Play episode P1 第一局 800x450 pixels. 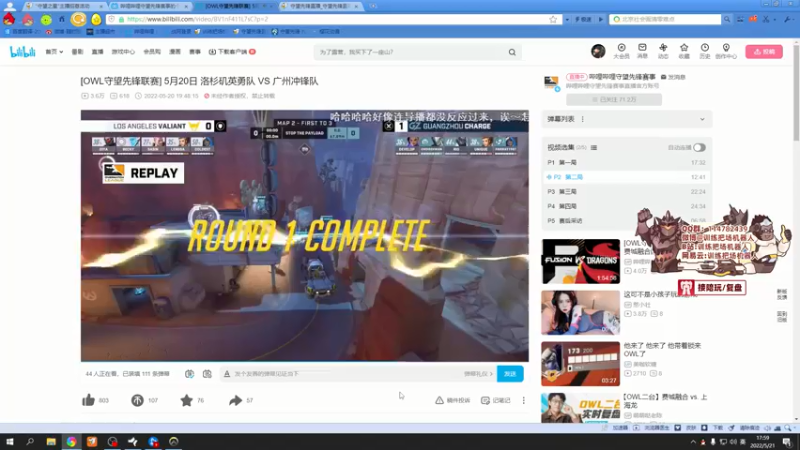pos(627,162)
